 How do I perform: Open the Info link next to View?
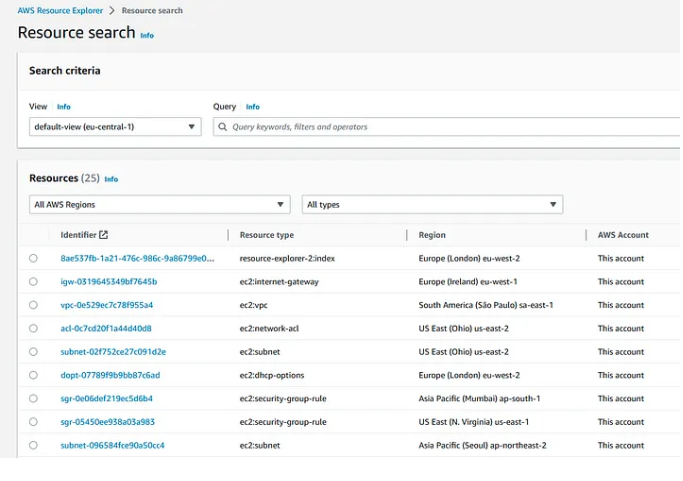pos(64,106)
